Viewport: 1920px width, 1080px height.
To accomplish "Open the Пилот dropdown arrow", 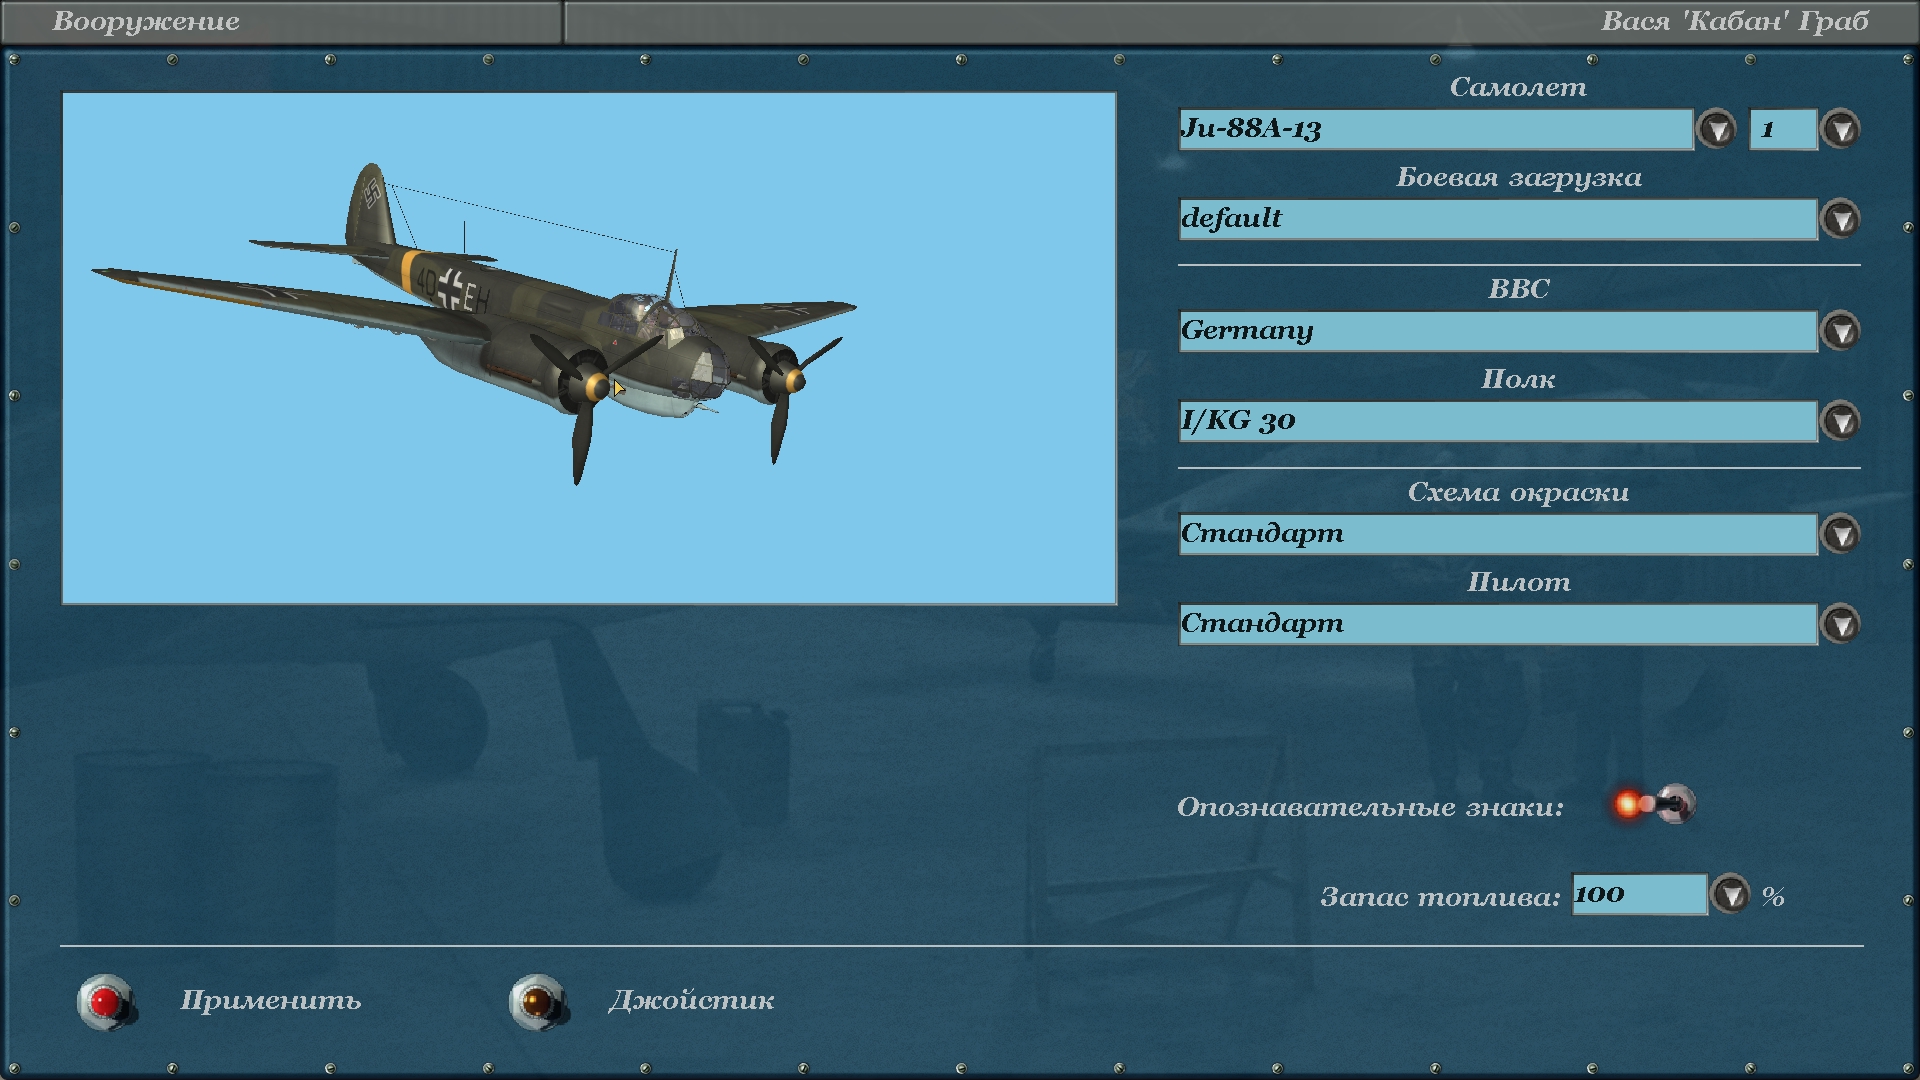I will point(1841,624).
